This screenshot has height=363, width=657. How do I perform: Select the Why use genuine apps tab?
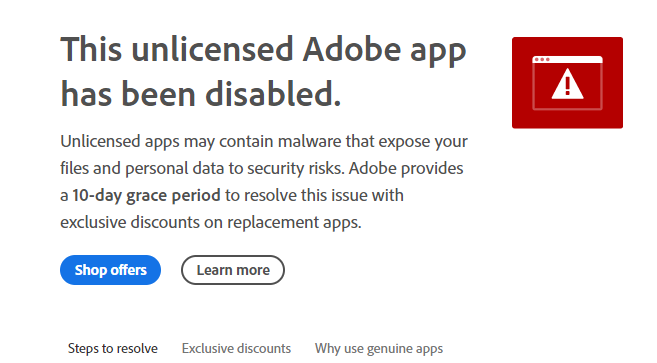coord(379,348)
